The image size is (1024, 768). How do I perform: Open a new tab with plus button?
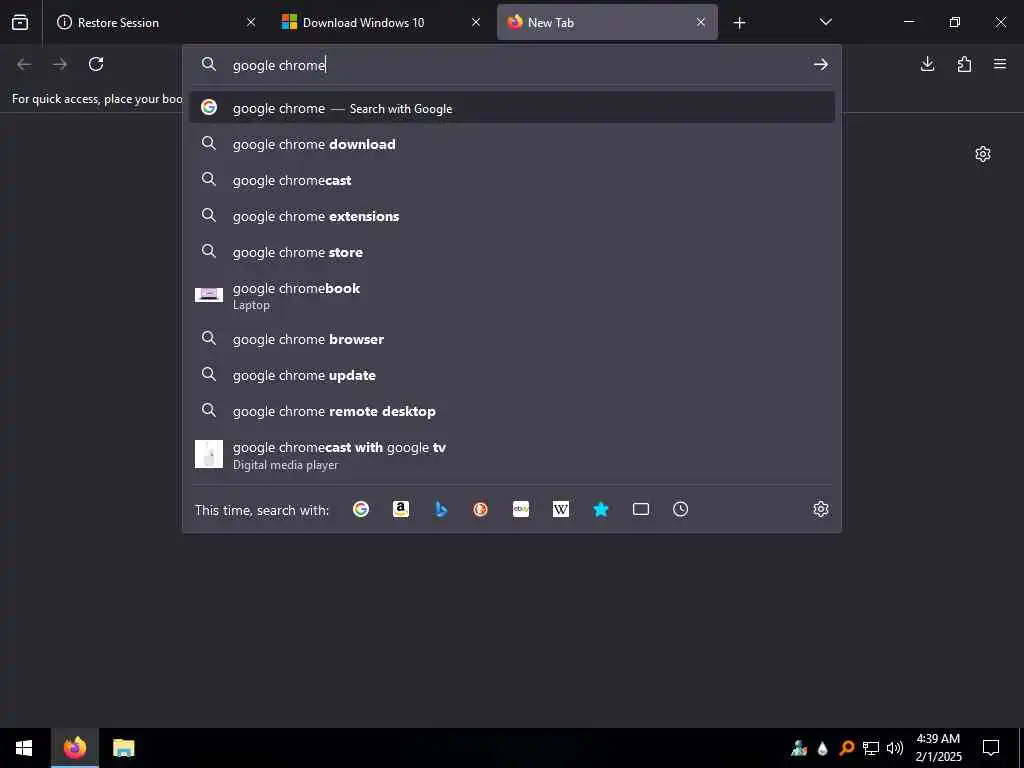point(739,23)
